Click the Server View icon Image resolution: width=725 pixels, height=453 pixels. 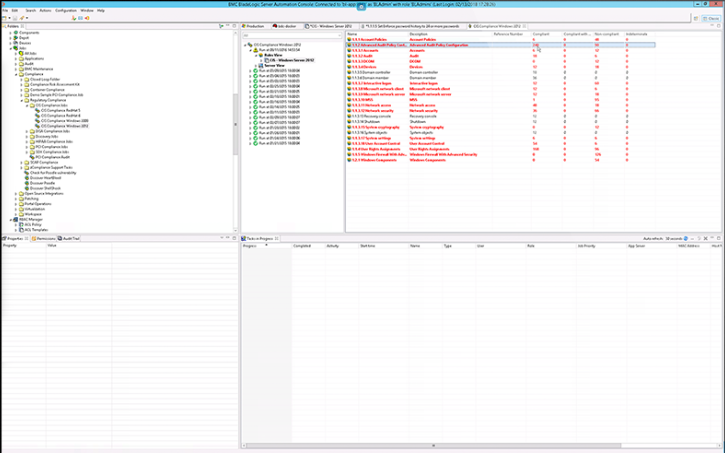click(261, 66)
